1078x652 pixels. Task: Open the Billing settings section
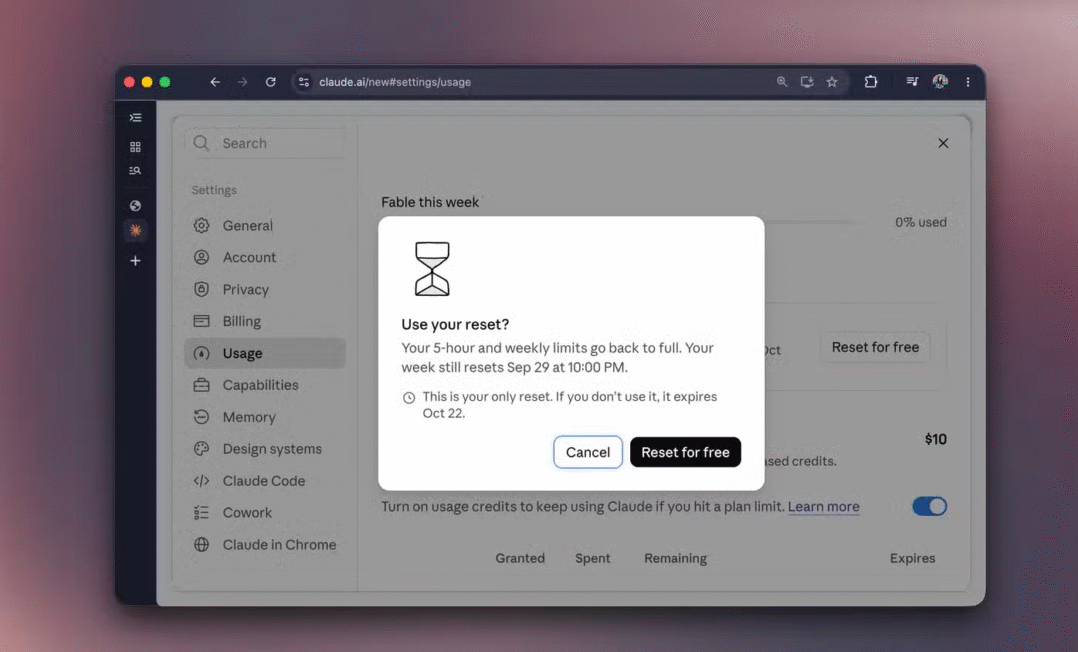coord(265,321)
